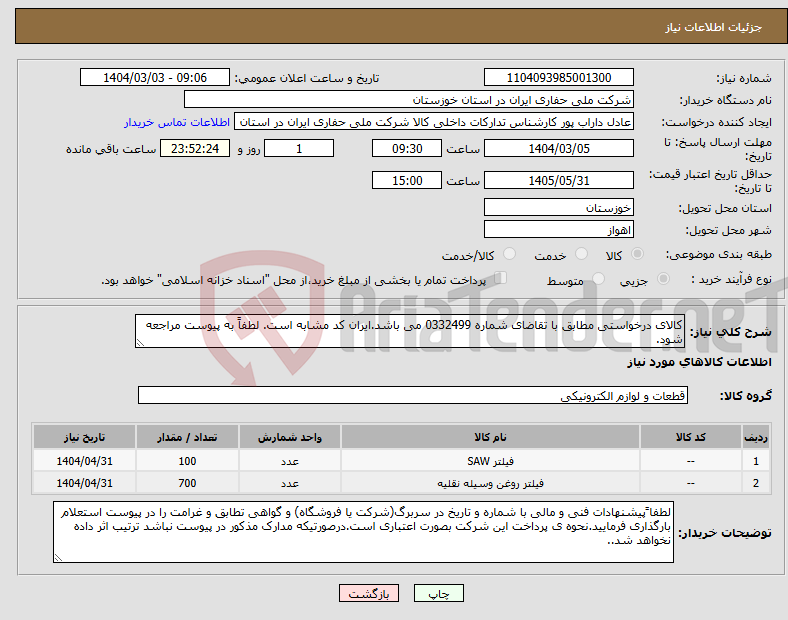
Task: Click the resize handle of the buyer notes box
Action: (58, 558)
